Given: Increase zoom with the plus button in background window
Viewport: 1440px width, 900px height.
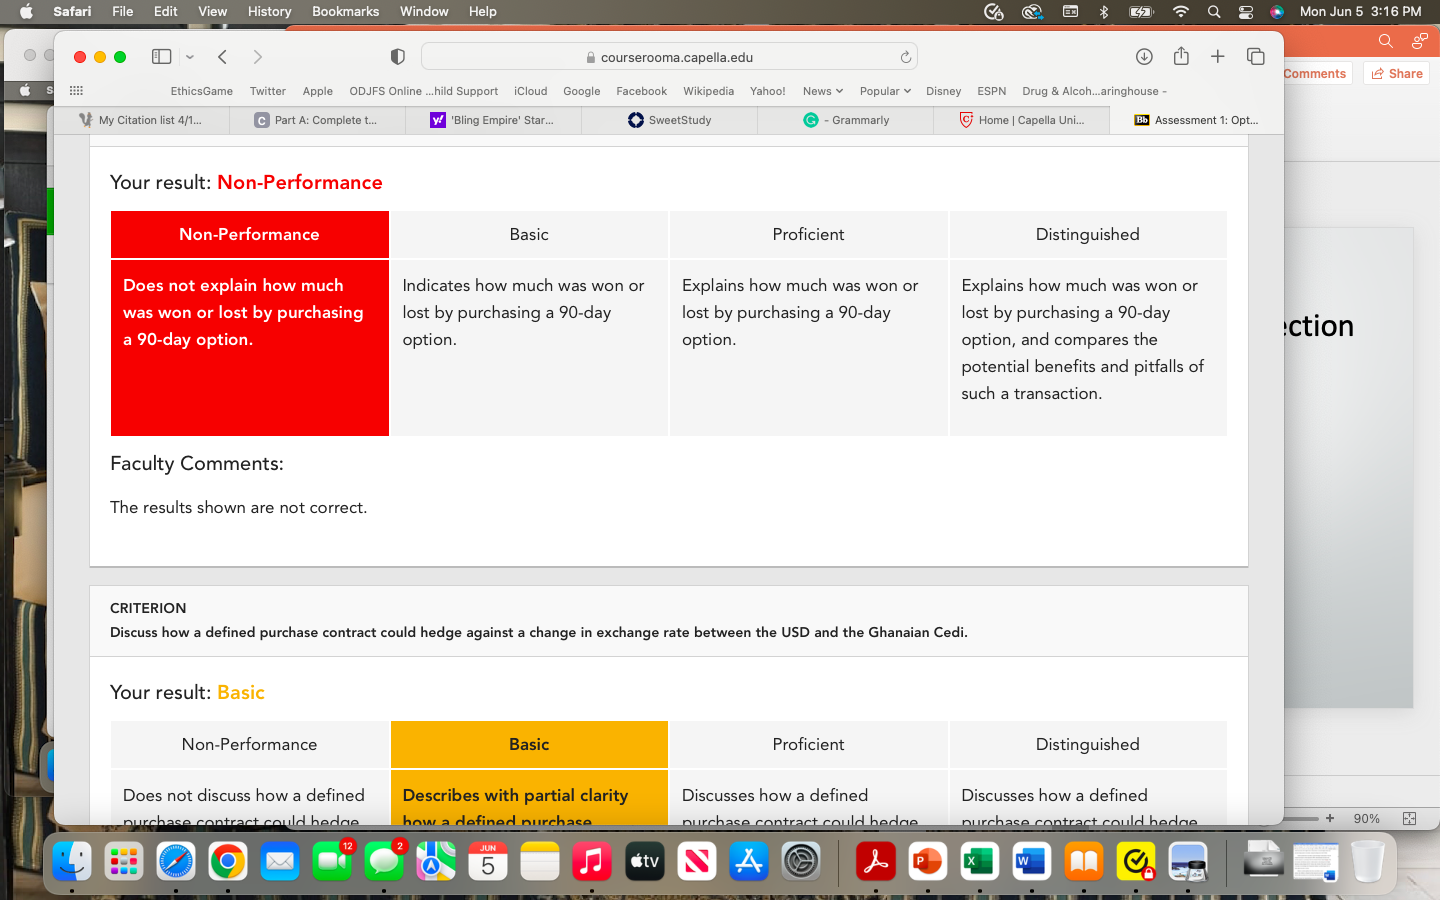Looking at the screenshot, I should pos(1330,818).
